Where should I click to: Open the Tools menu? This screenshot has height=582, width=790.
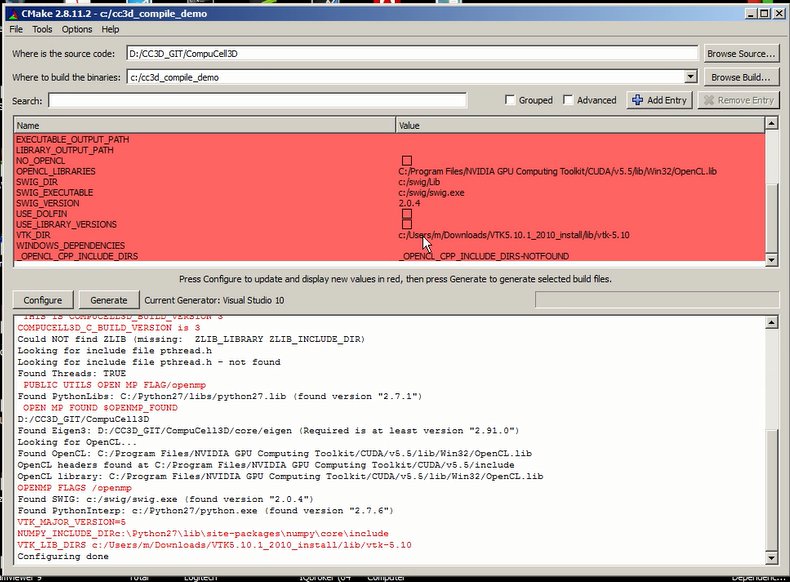tap(42, 30)
